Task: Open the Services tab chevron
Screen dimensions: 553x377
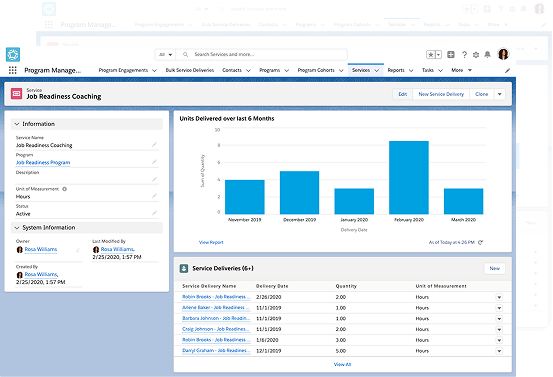Action: [x=377, y=71]
